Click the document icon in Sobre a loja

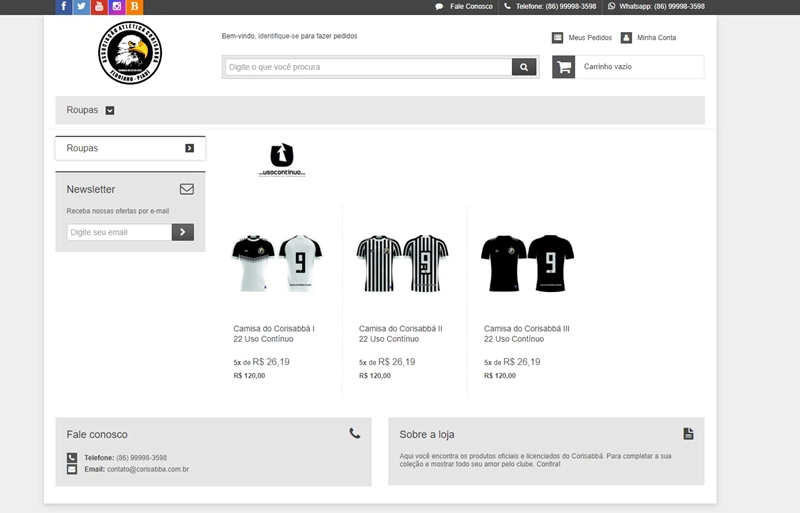[688, 434]
